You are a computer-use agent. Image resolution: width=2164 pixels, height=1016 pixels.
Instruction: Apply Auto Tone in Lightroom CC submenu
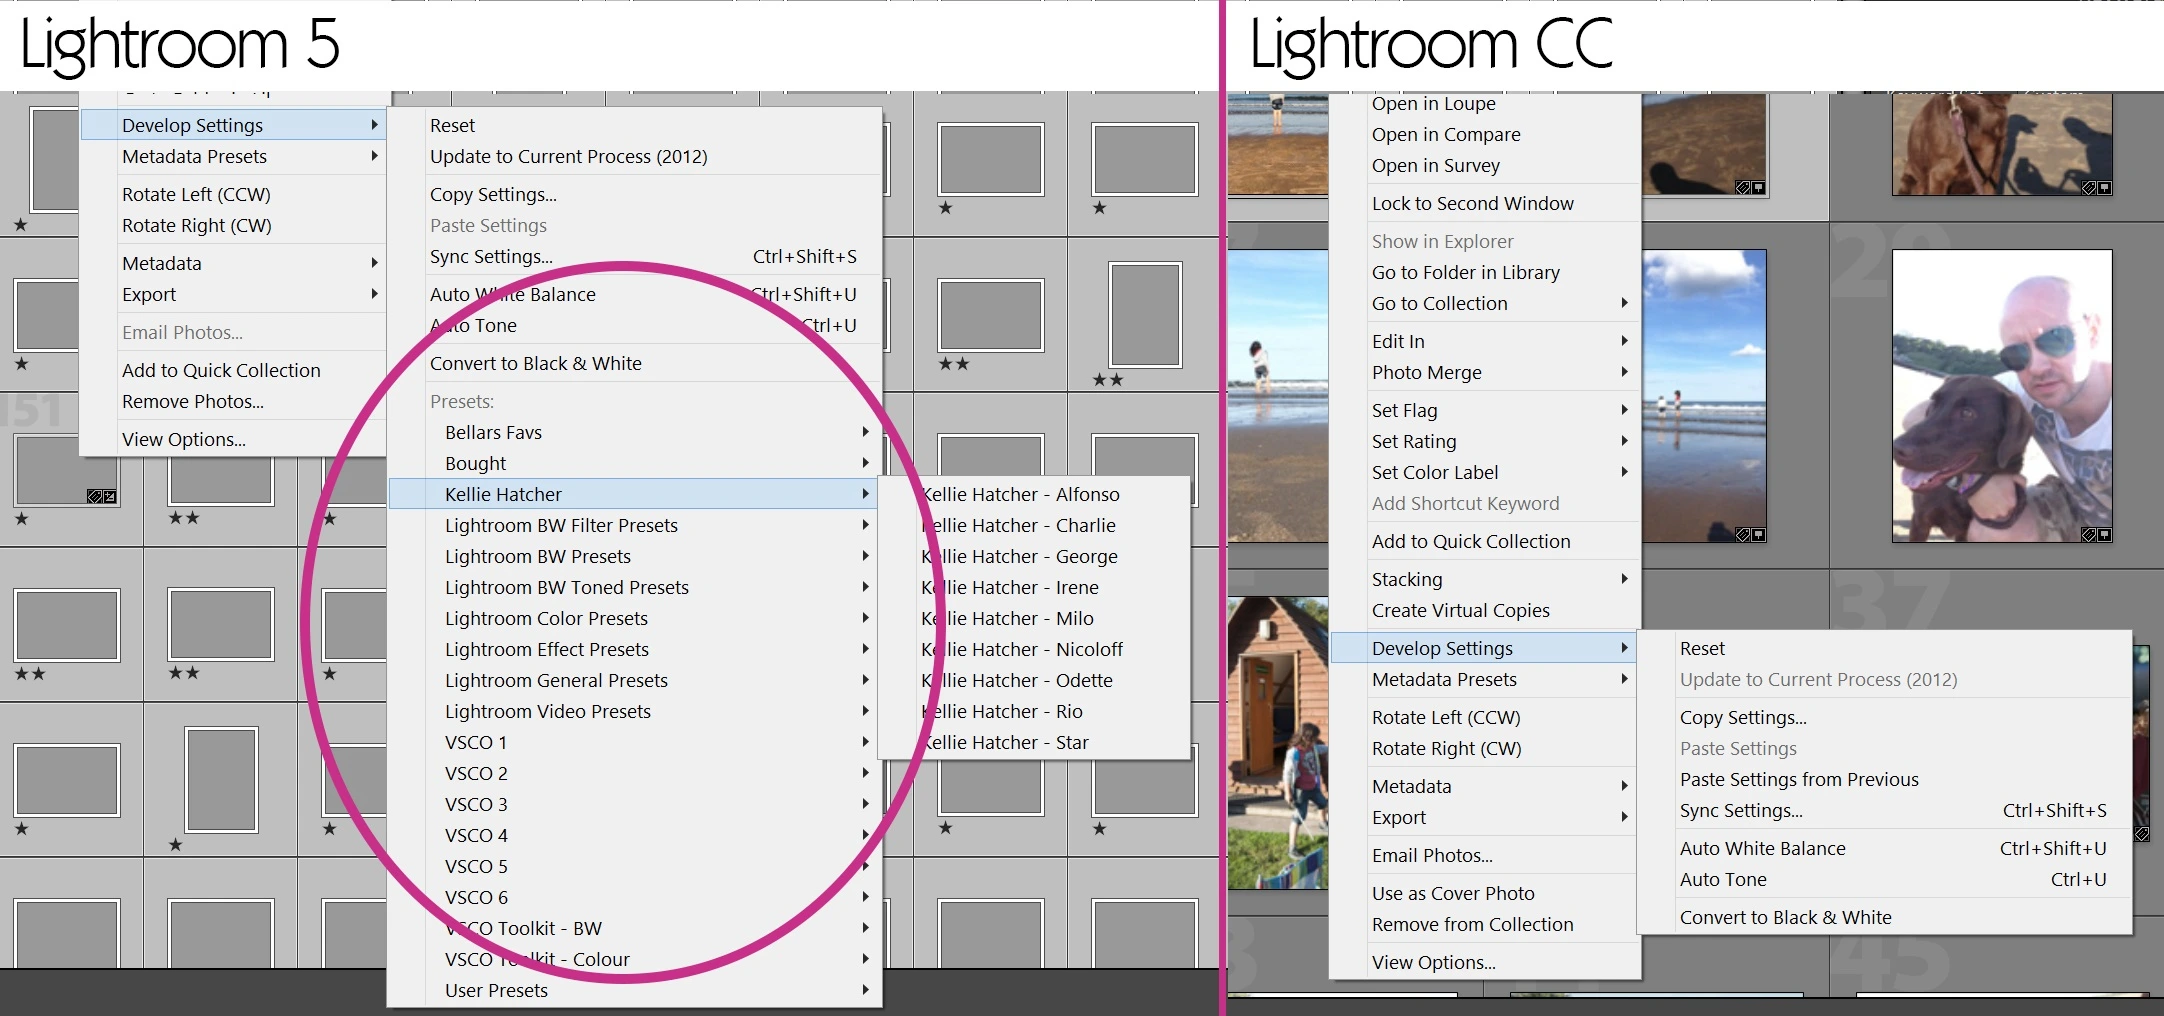pos(1885,879)
